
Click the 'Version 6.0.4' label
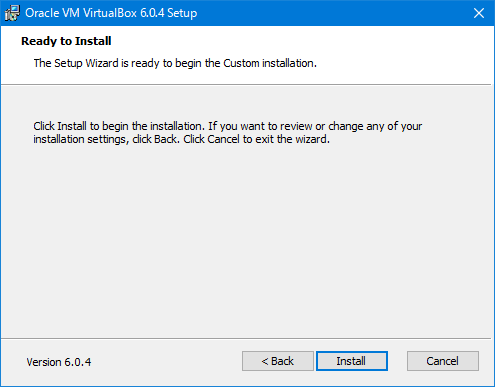coord(59,362)
